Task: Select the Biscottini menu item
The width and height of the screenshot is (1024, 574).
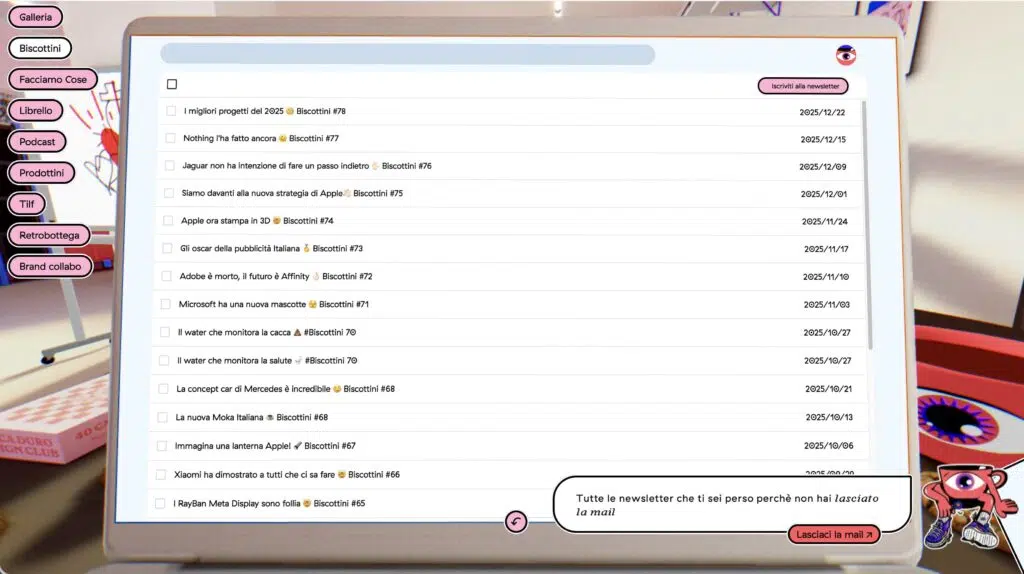Action: [40, 48]
